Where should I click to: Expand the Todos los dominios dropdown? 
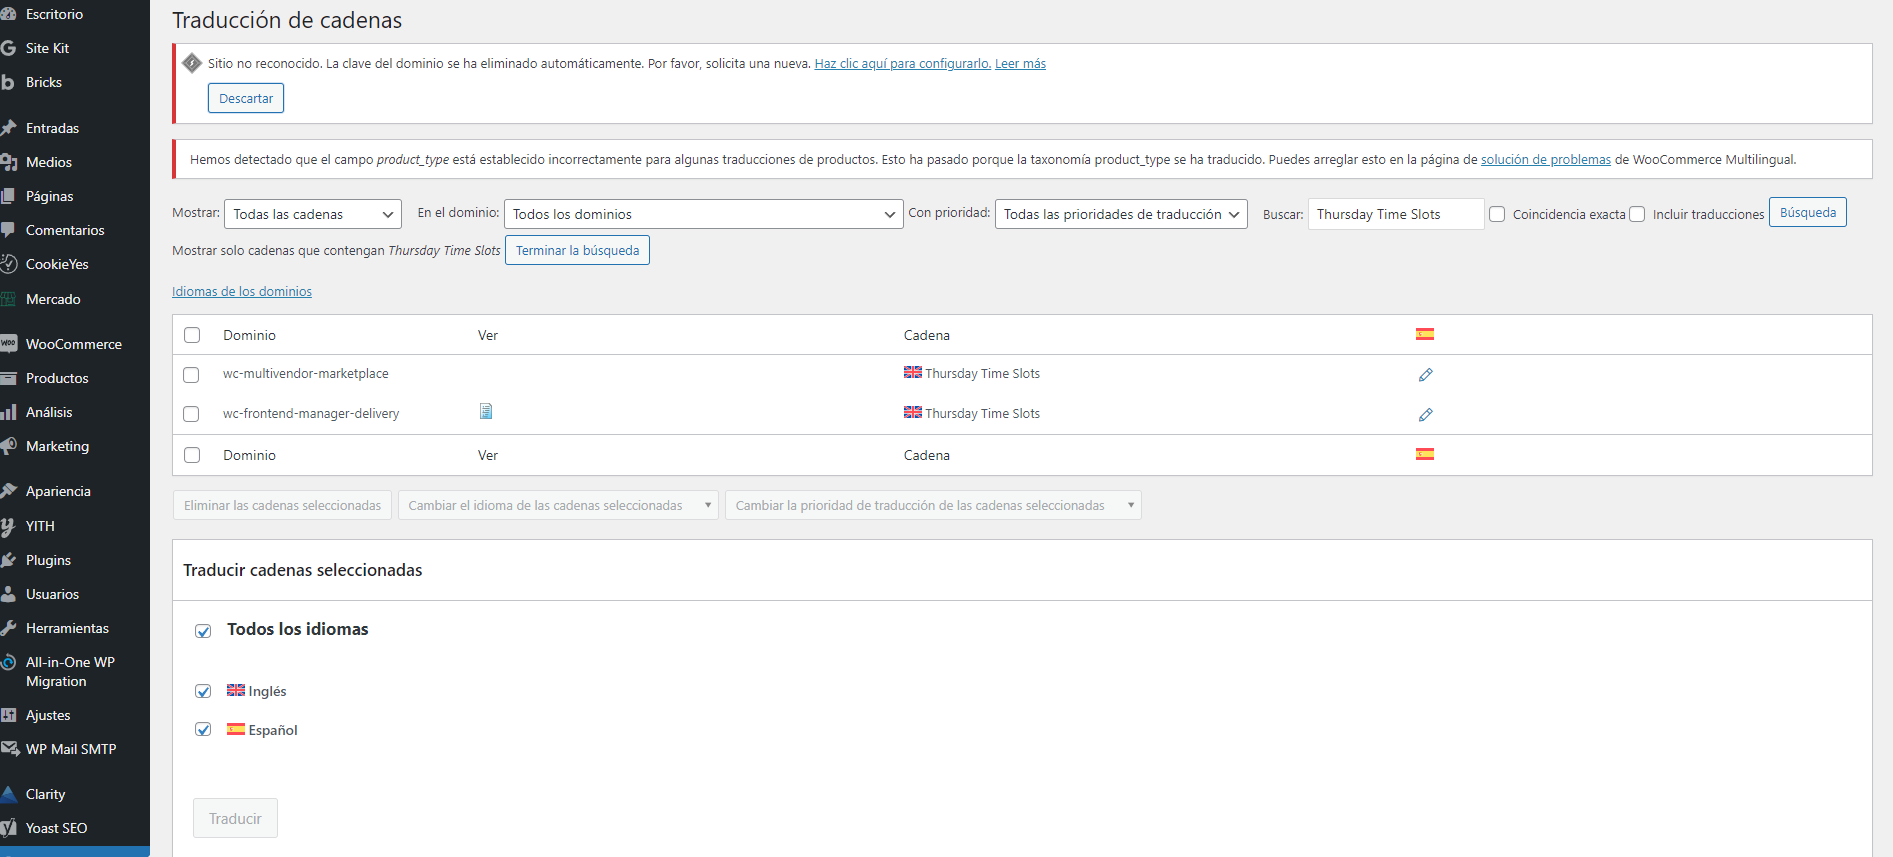click(x=702, y=214)
